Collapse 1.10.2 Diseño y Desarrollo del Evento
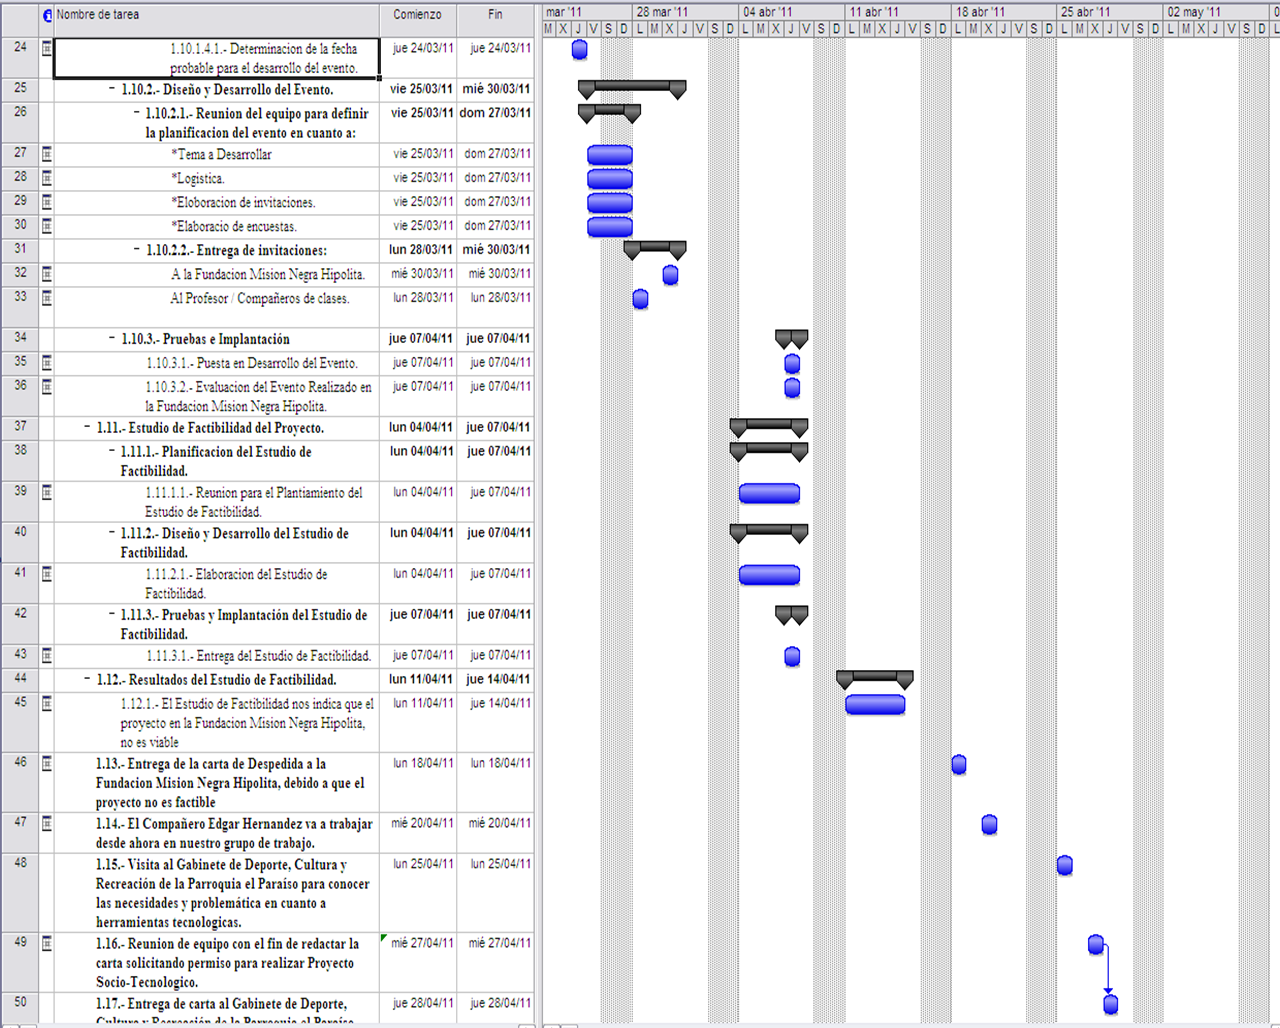The height and width of the screenshot is (1028, 1280). click(x=112, y=90)
